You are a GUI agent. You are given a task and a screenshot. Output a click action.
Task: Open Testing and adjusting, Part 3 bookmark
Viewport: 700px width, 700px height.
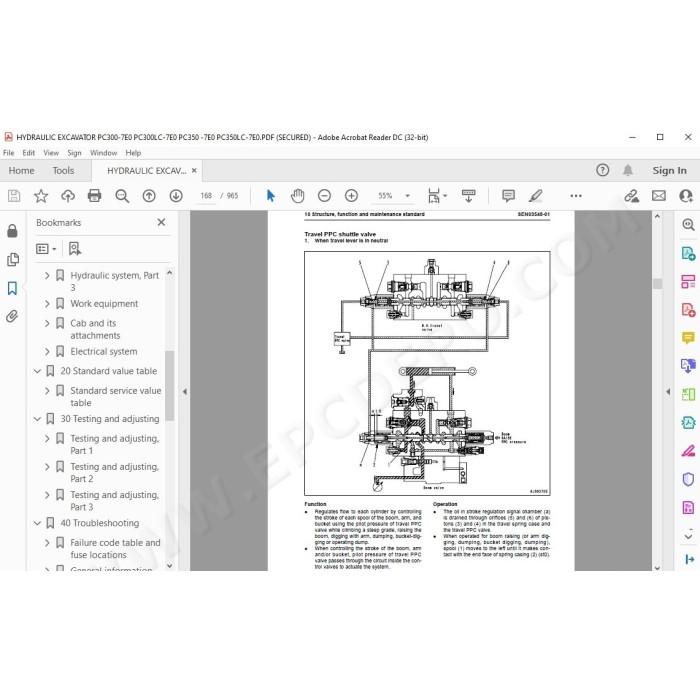click(115, 500)
